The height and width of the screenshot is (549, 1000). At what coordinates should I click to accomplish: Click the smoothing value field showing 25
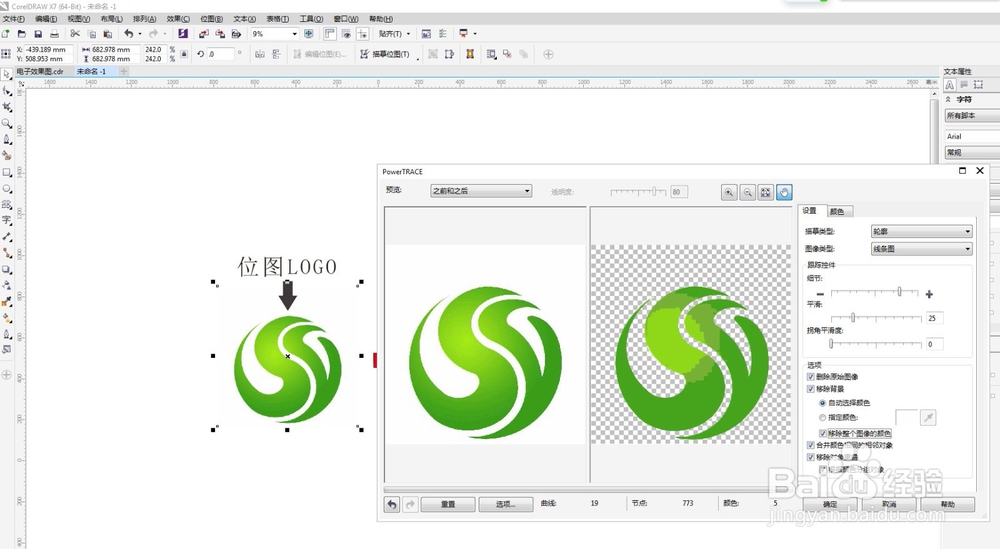[x=934, y=318]
